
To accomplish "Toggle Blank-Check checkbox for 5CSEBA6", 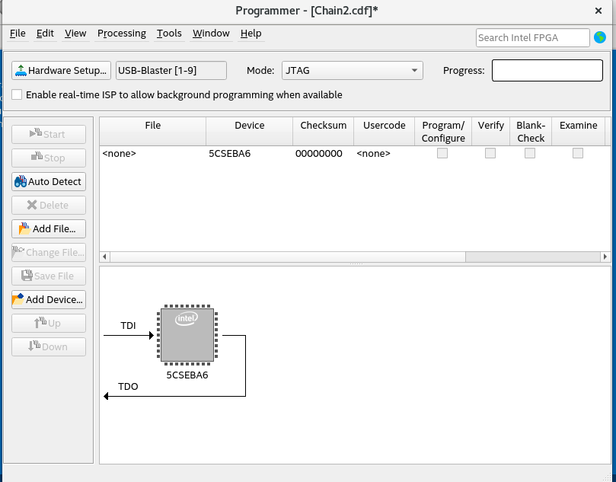I will [530, 153].
